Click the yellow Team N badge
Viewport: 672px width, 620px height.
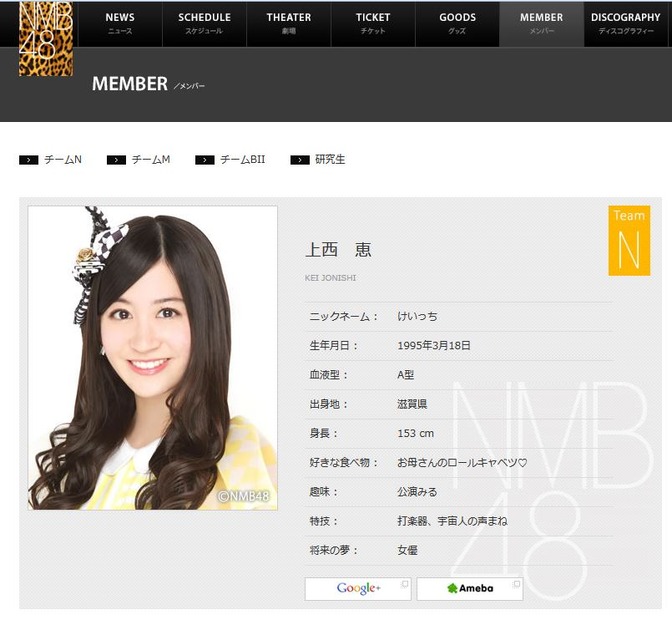click(x=629, y=240)
